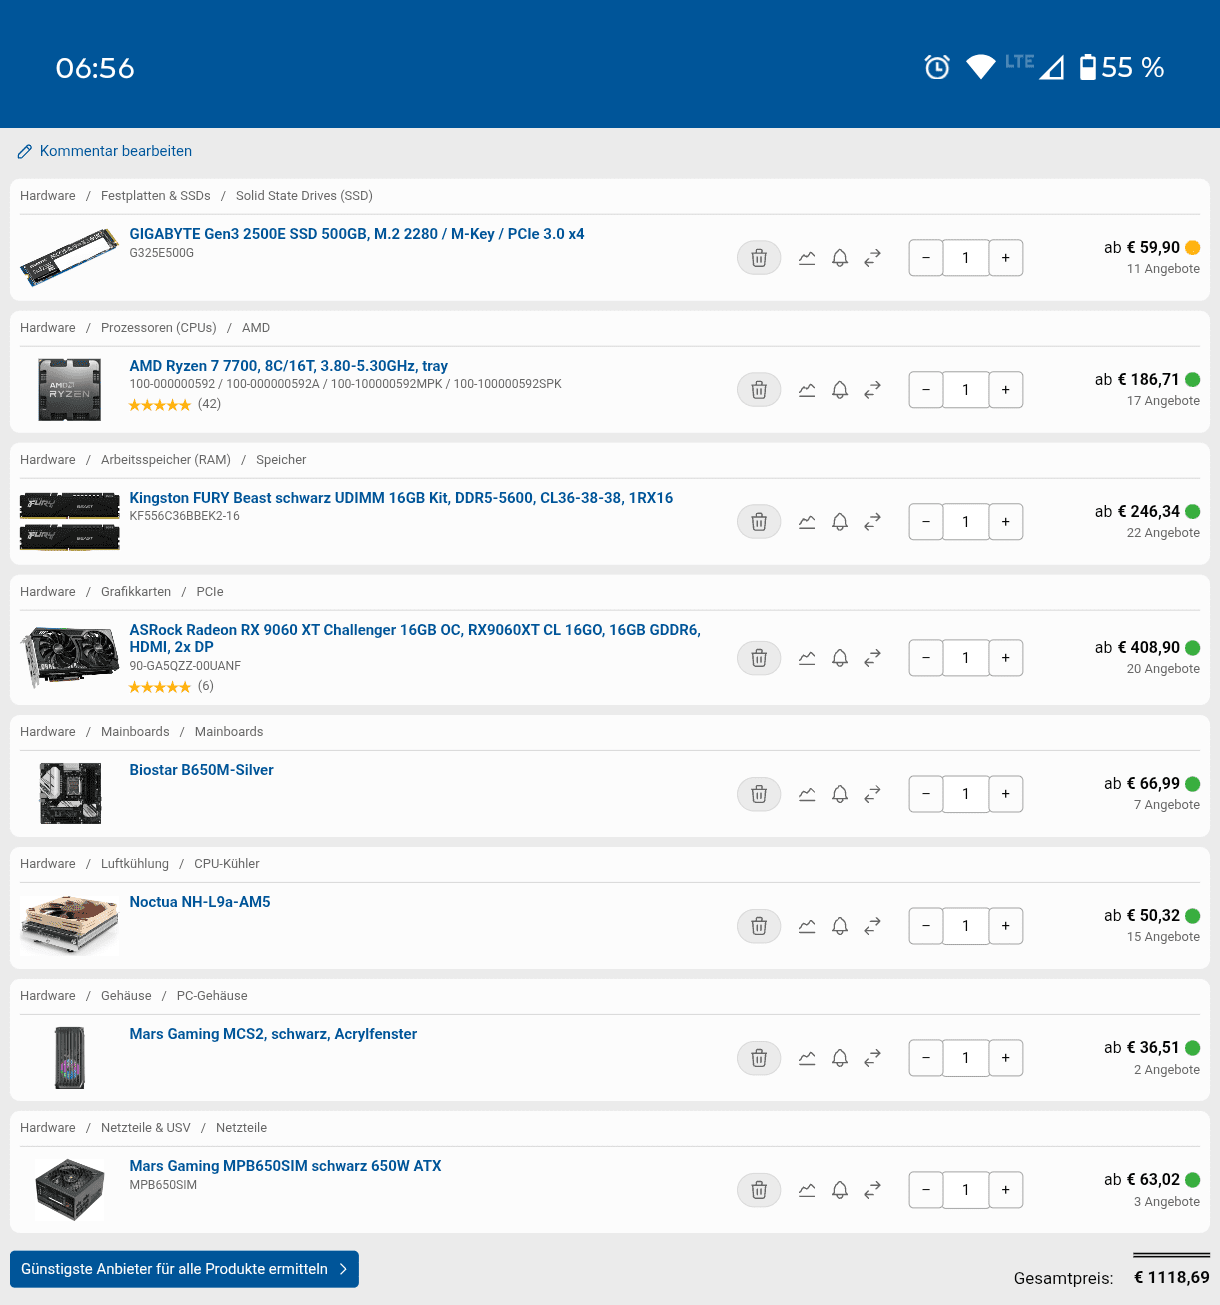Open AMD Ryzen 7 7700 product link
This screenshot has height=1305, width=1220.
[288, 366]
